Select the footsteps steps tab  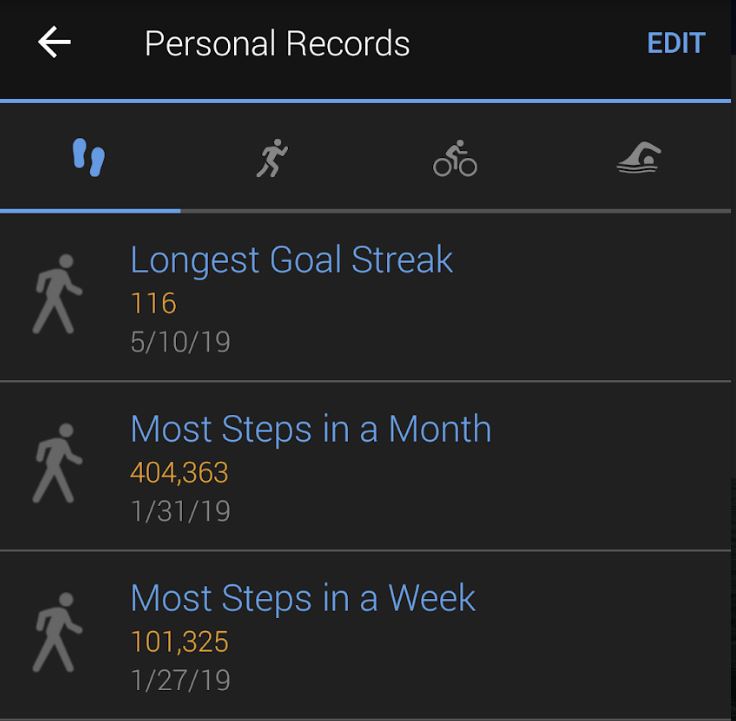(x=89, y=157)
